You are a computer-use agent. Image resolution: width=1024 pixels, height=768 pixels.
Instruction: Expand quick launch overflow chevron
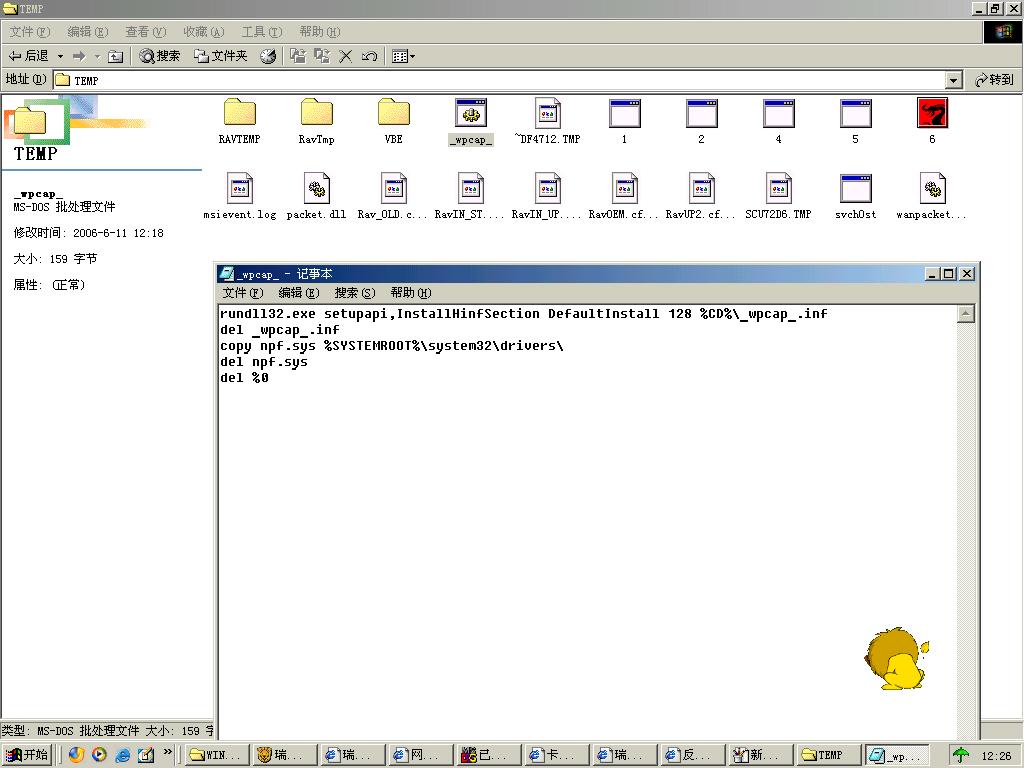tap(168, 752)
